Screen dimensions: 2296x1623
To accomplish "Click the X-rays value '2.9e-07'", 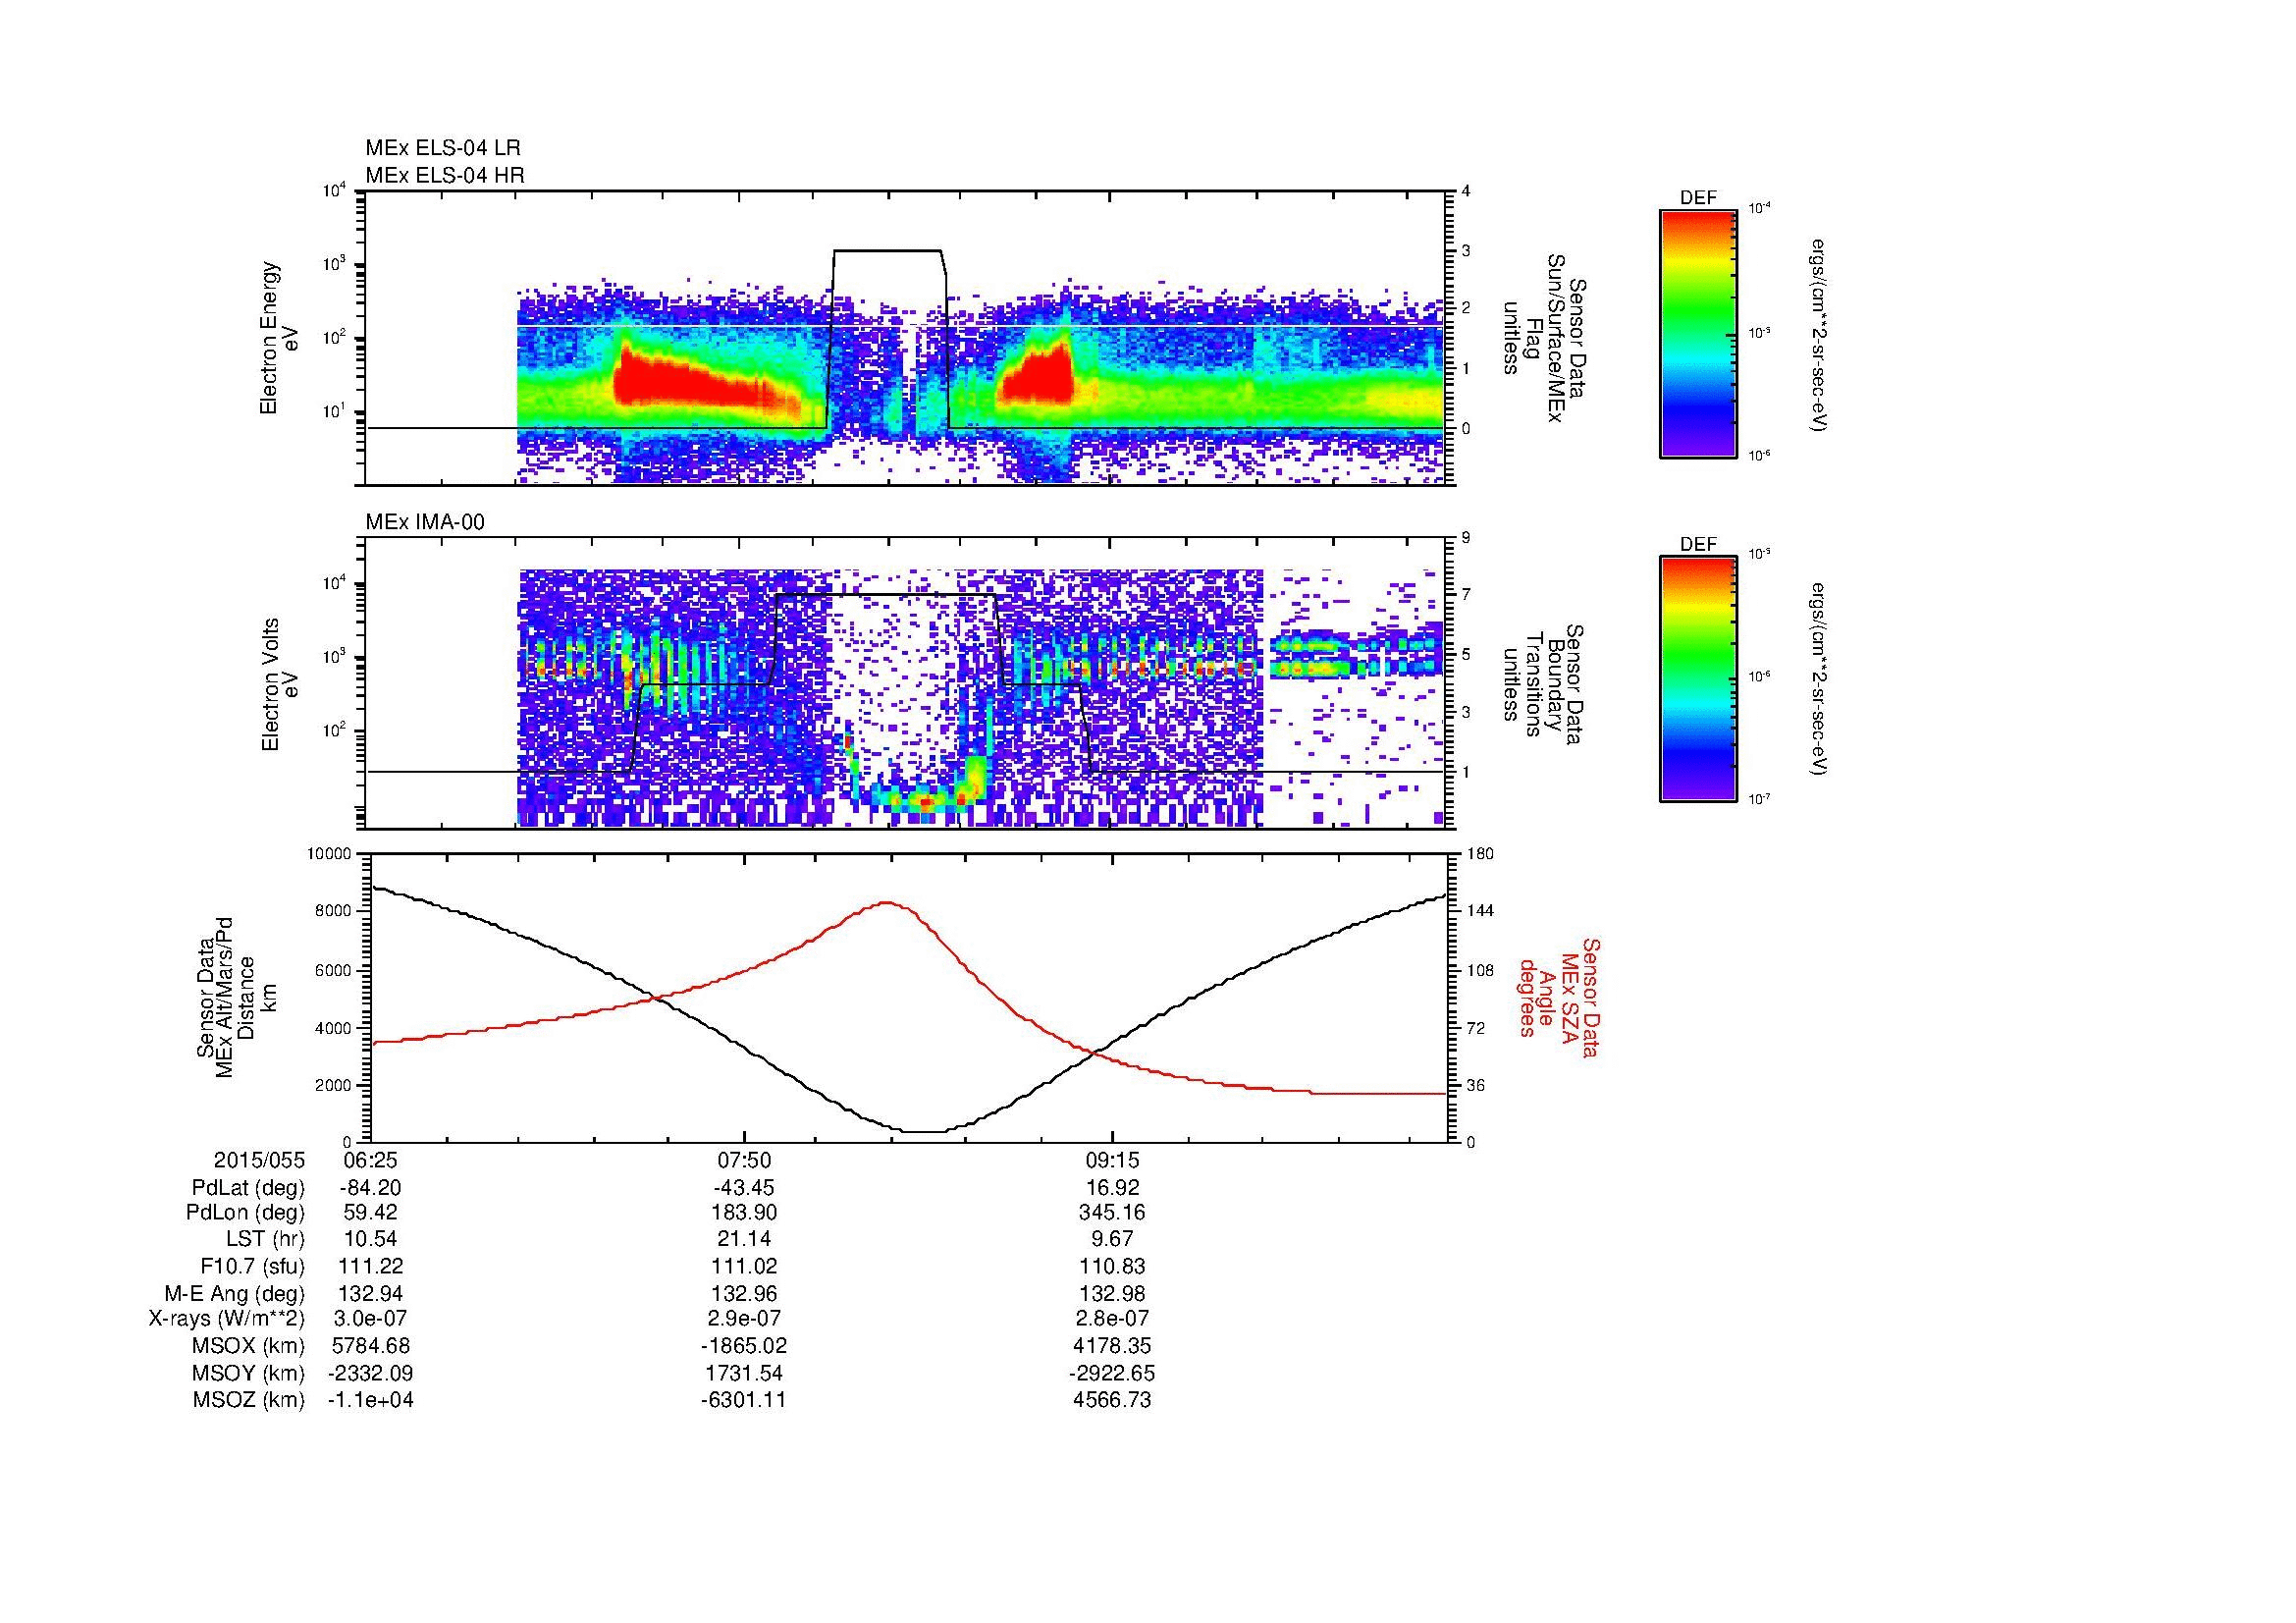I will pos(744,1319).
